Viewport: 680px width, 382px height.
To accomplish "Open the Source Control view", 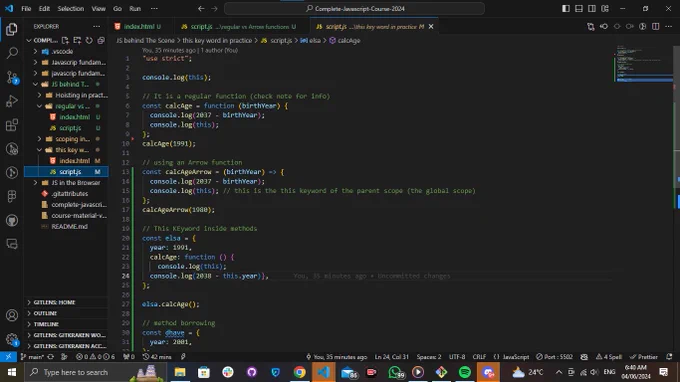I will click(12, 78).
